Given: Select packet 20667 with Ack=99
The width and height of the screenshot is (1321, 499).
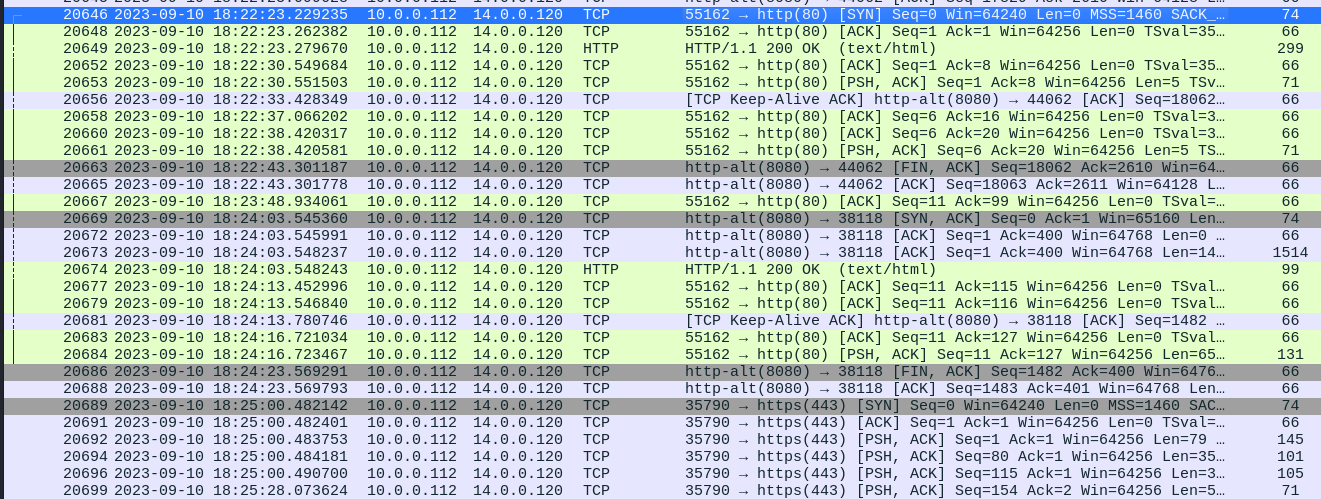Looking at the screenshot, I should tap(660, 202).
